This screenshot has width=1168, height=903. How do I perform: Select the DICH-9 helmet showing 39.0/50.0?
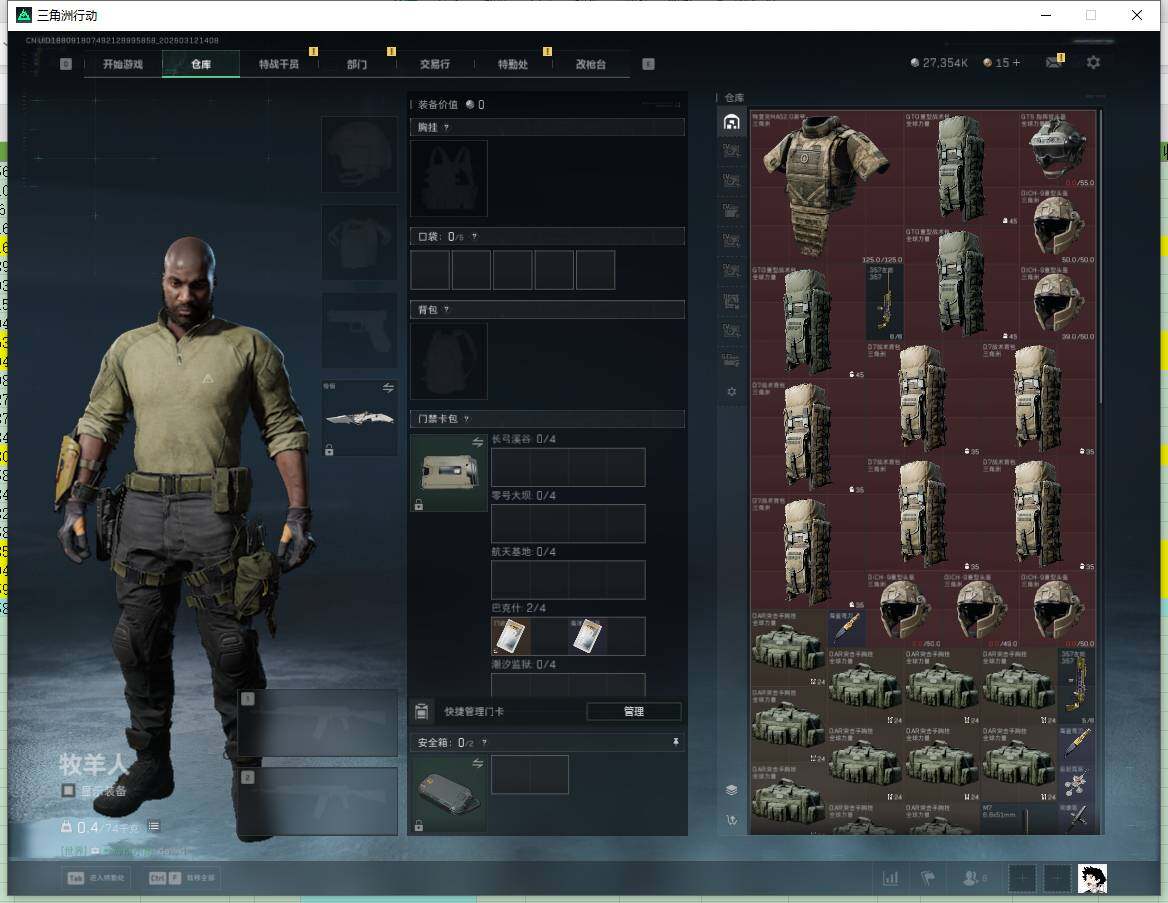click(x=1057, y=302)
